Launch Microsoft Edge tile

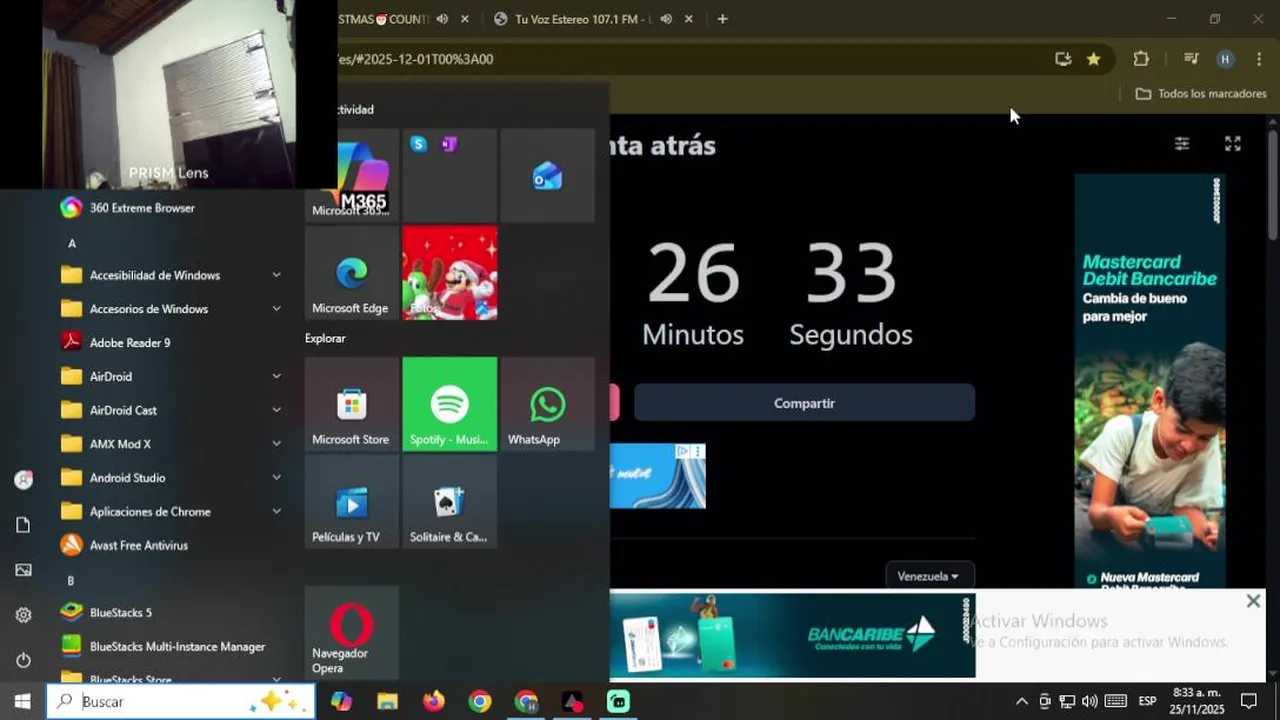click(x=351, y=273)
